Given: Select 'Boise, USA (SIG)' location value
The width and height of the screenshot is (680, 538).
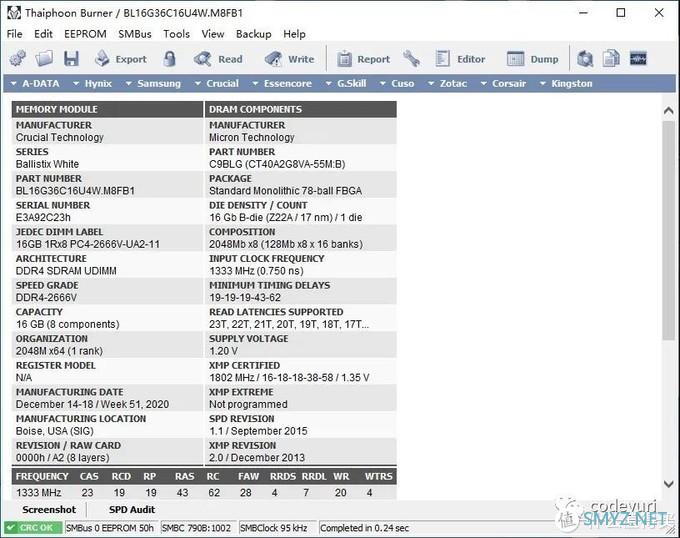Looking at the screenshot, I should pyautogui.click(x=55, y=431).
